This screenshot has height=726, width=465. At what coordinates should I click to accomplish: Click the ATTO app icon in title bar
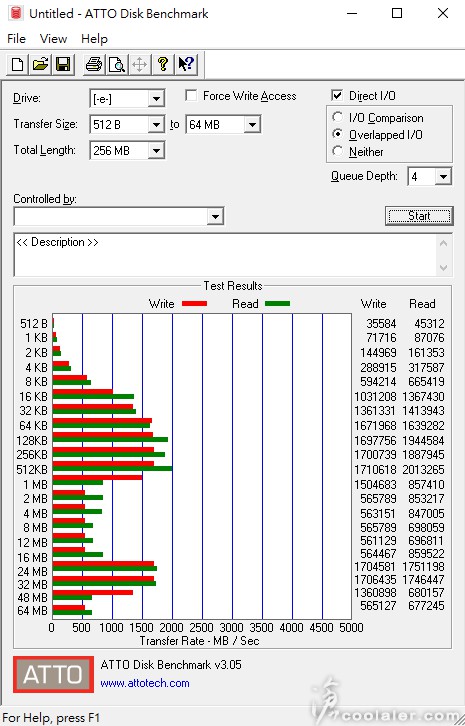pyautogui.click(x=15, y=13)
